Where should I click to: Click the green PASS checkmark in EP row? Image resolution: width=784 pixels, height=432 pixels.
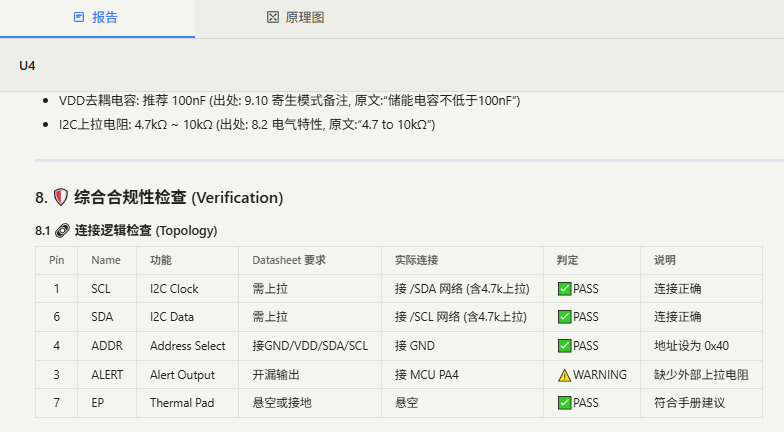click(x=564, y=403)
